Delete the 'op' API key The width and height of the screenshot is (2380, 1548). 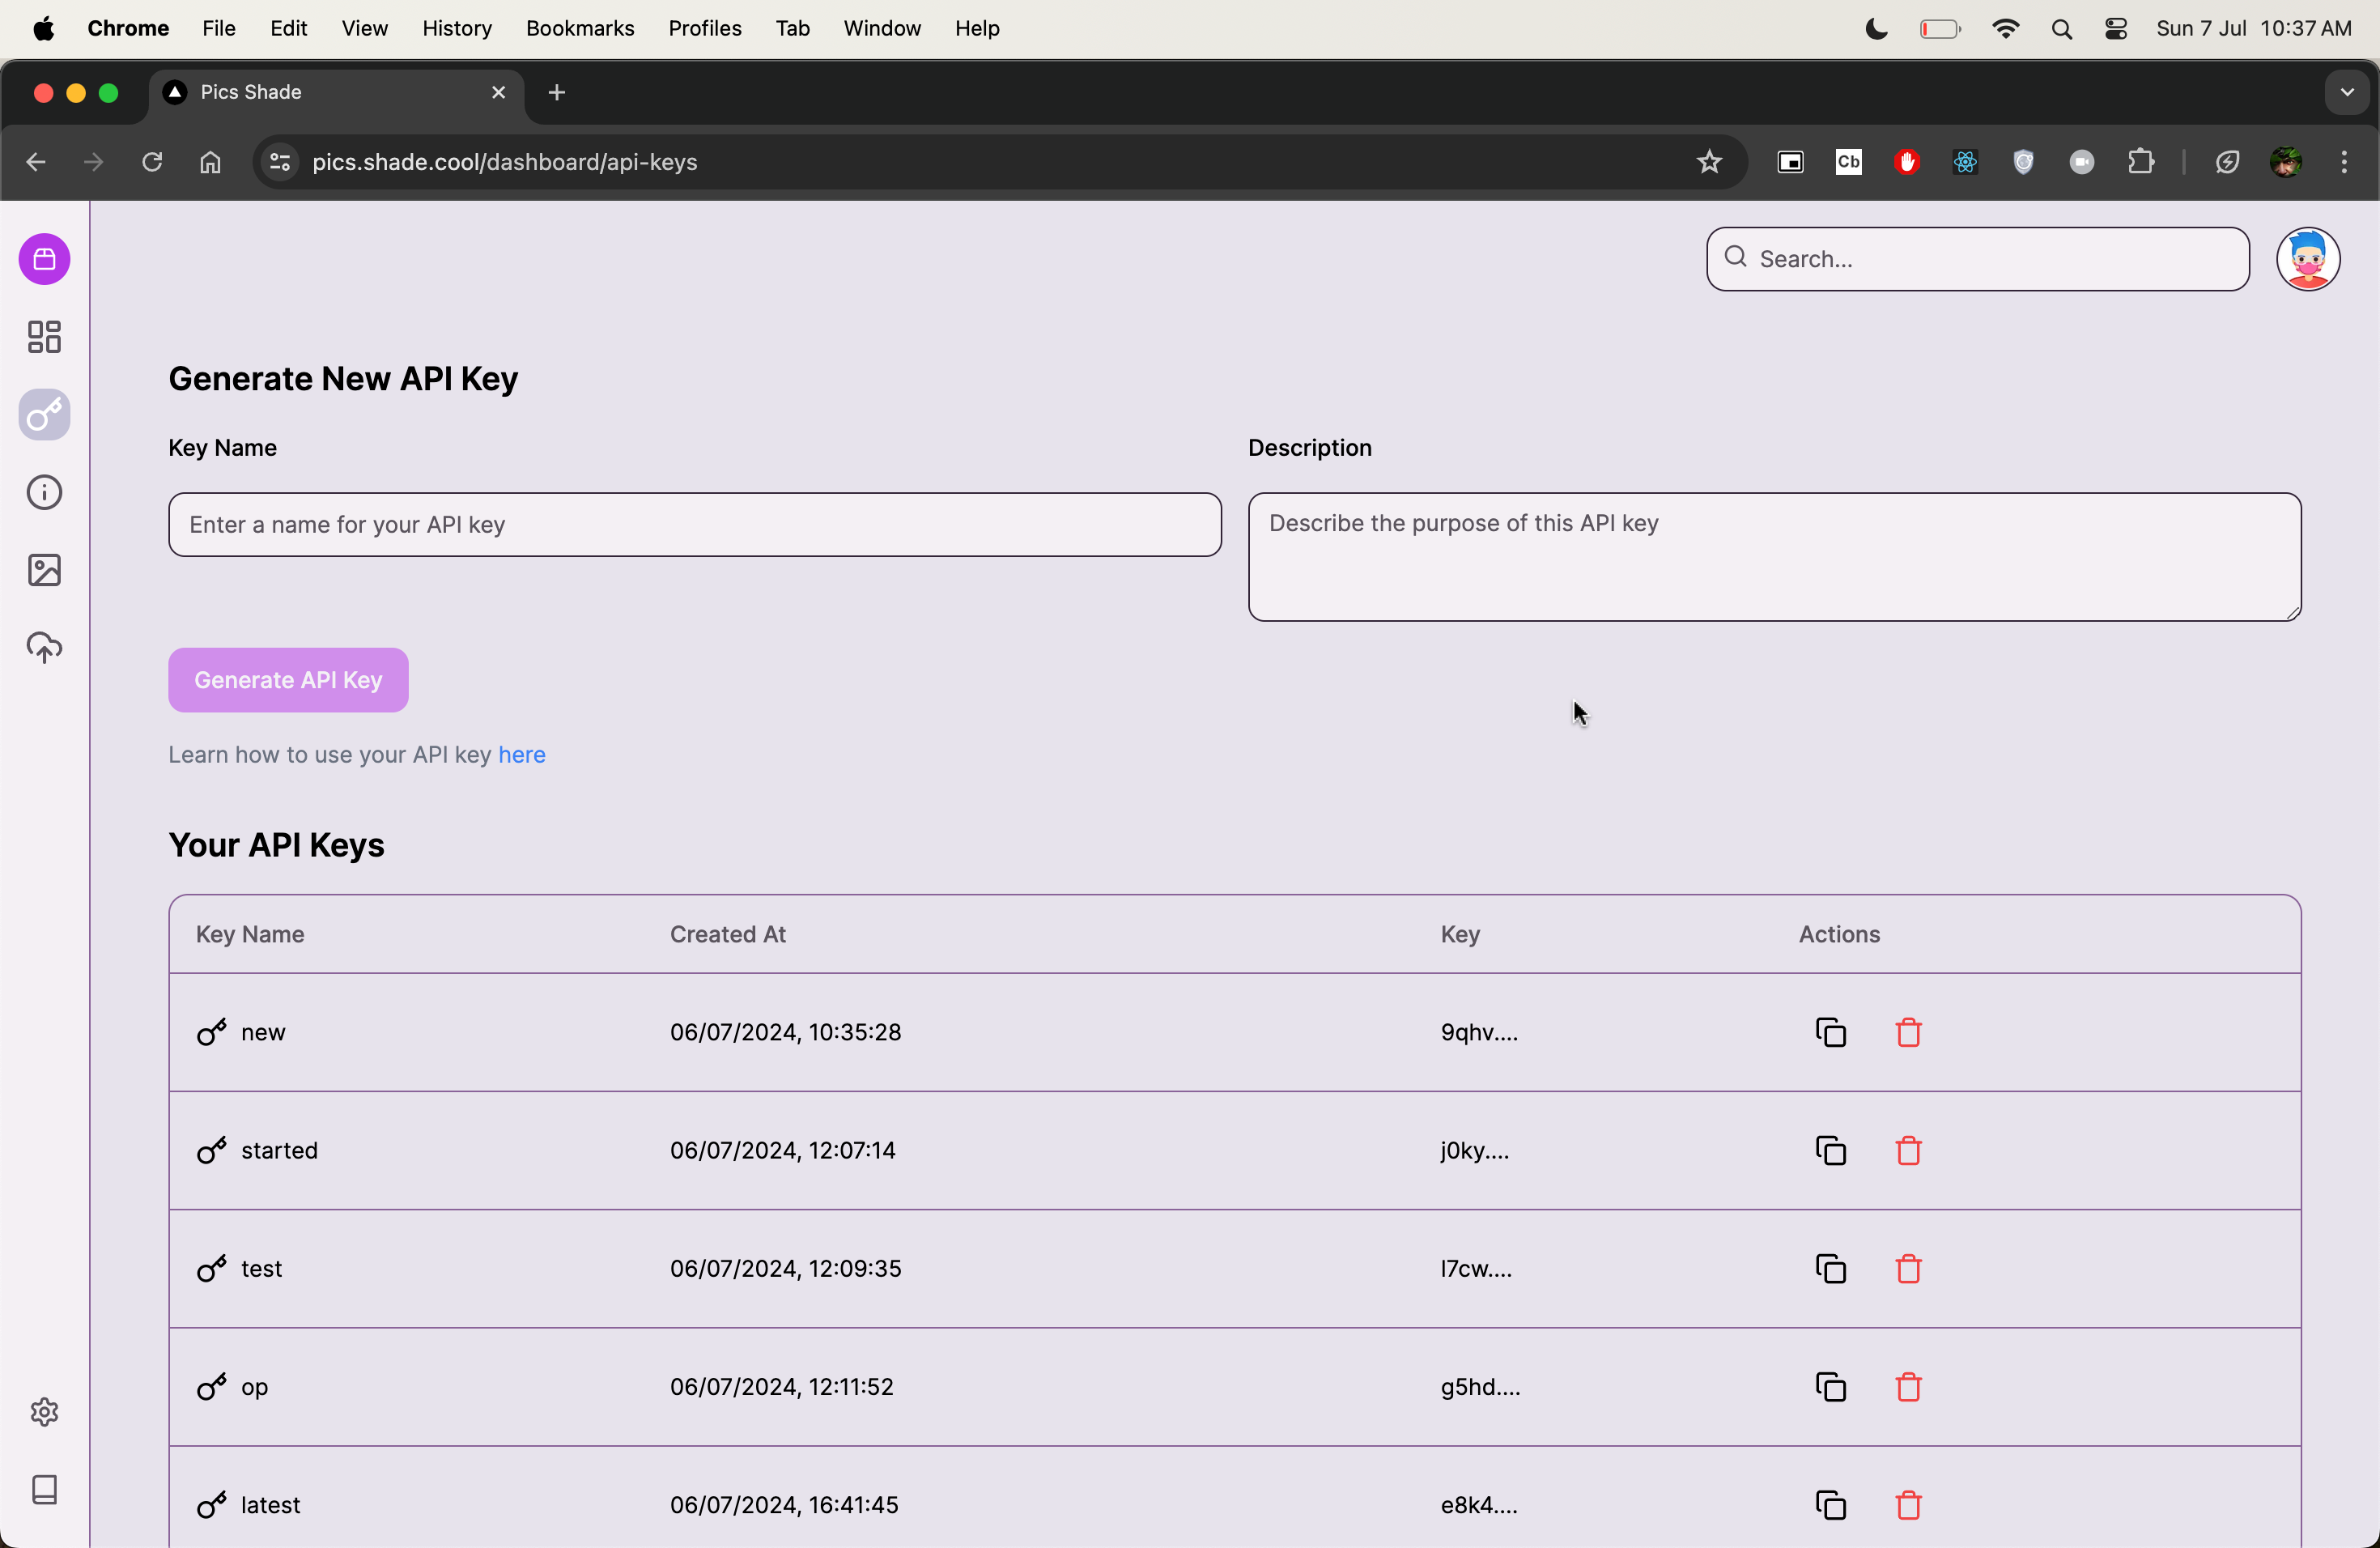(1909, 1387)
